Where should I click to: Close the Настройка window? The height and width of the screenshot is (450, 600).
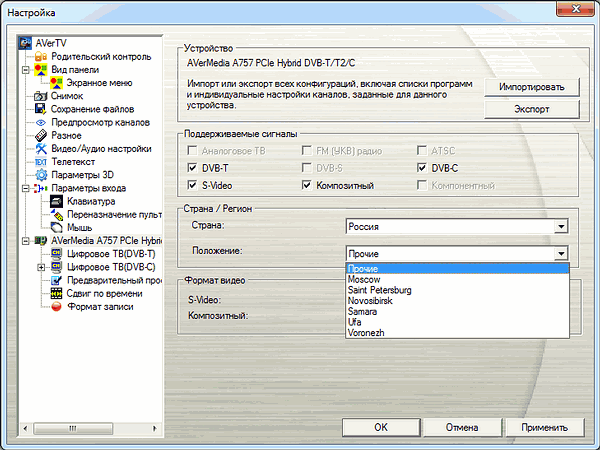[x=575, y=8]
